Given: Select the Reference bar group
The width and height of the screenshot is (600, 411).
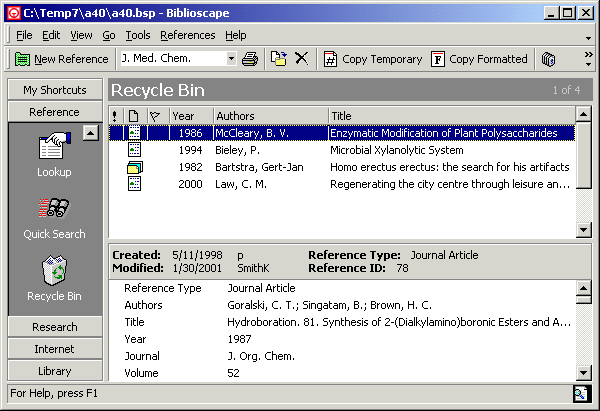Looking at the screenshot, I should click(55, 112).
